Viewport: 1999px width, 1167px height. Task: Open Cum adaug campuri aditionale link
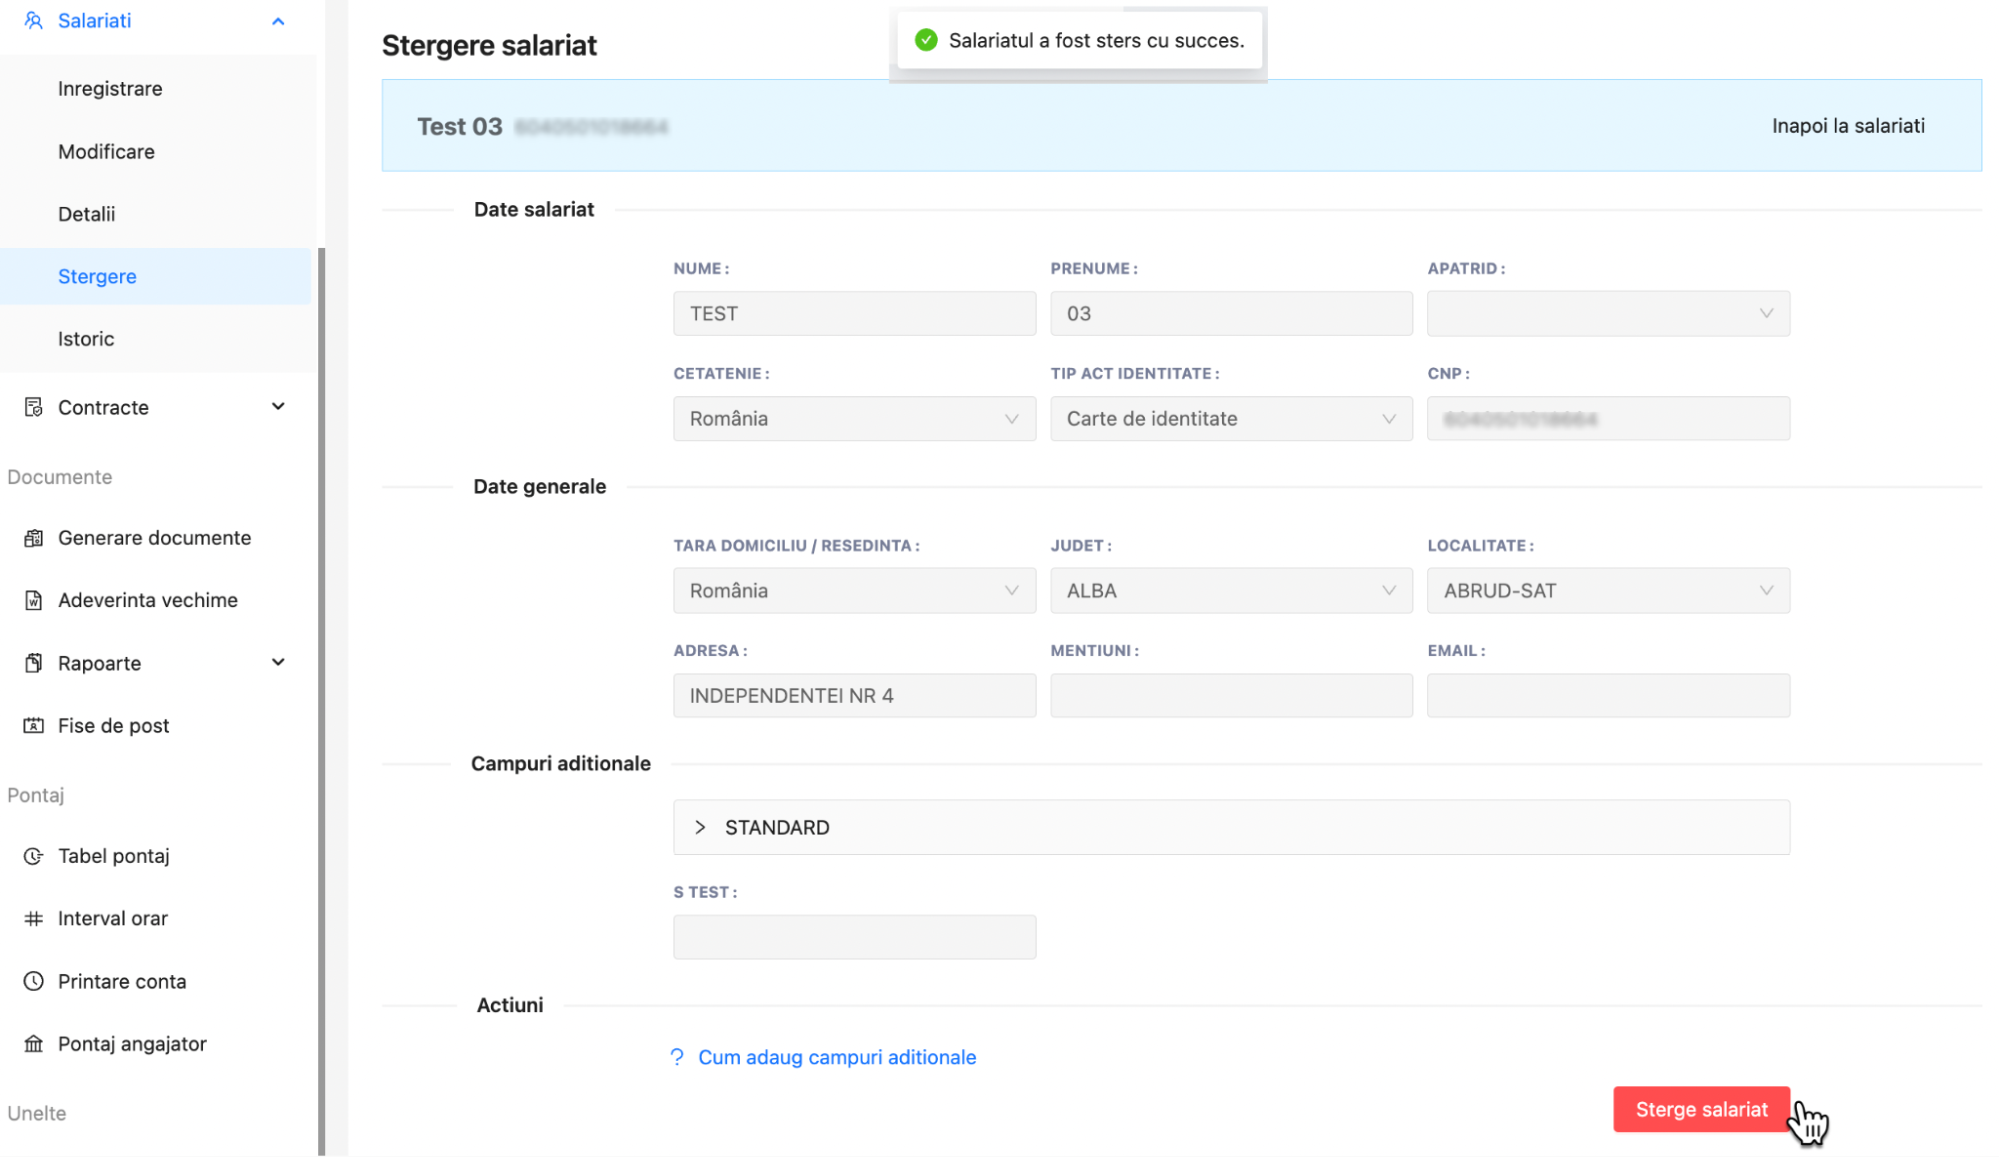pyautogui.click(x=837, y=1058)
